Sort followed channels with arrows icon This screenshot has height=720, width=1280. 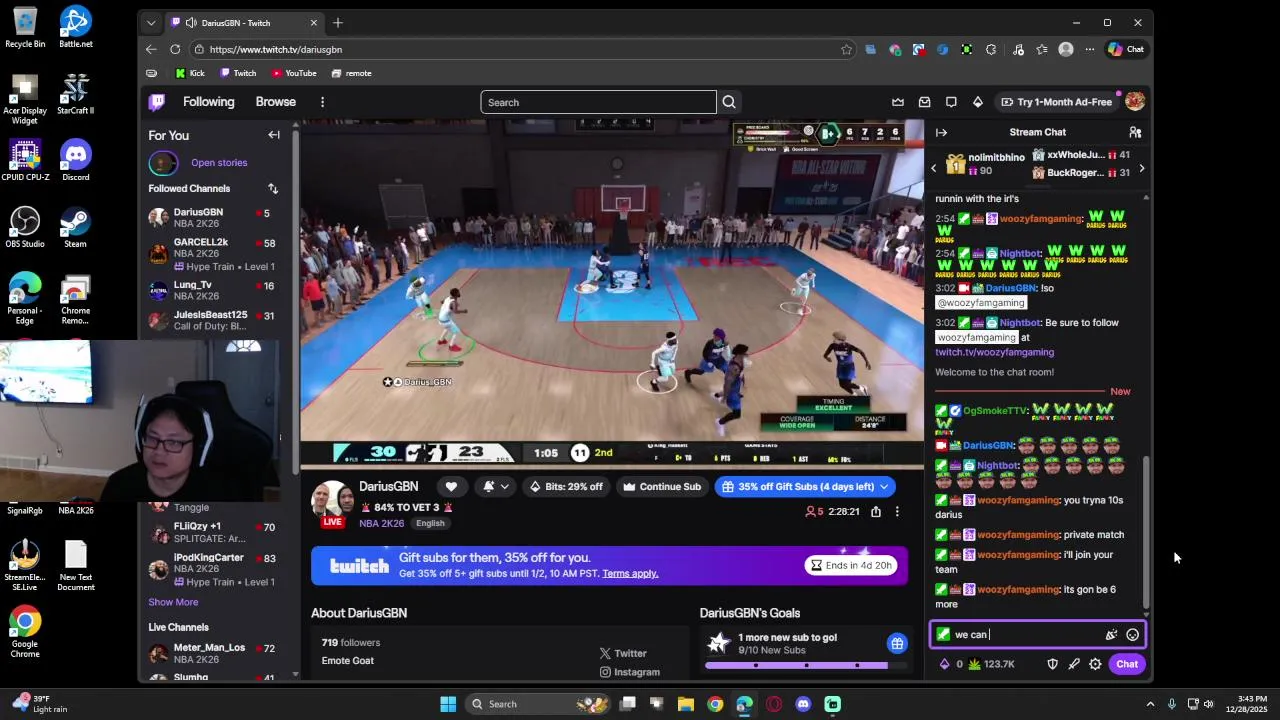[272, 188]
